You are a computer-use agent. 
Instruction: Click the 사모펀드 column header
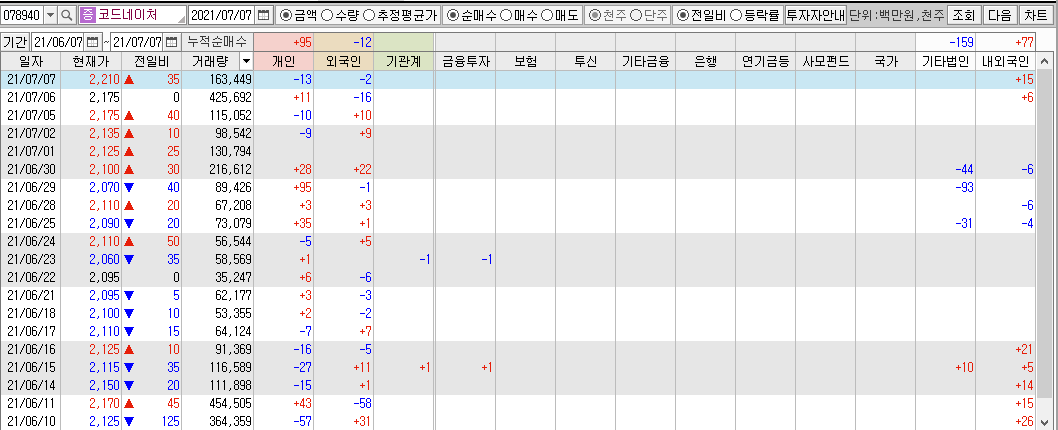[x=825, y=62]
